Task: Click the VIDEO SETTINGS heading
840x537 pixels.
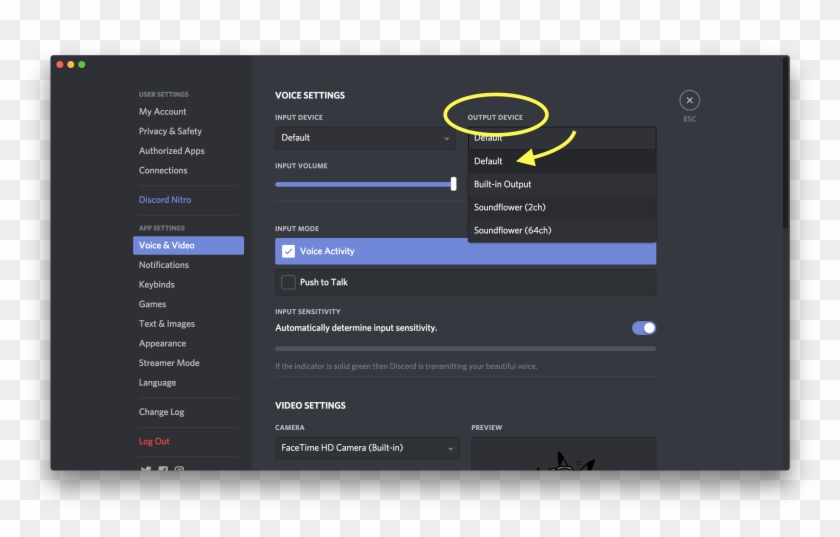Action: tap(310, 406)
